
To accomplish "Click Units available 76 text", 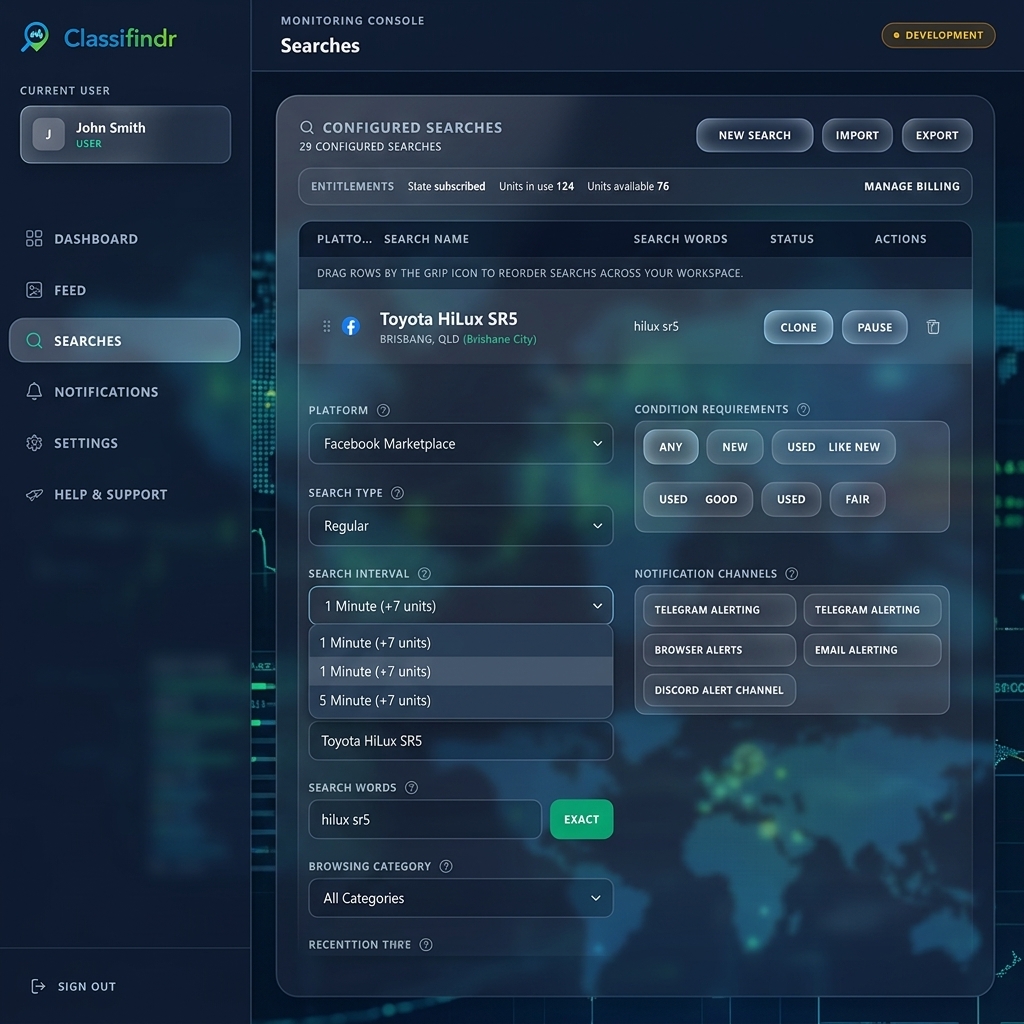I will 628,186.
